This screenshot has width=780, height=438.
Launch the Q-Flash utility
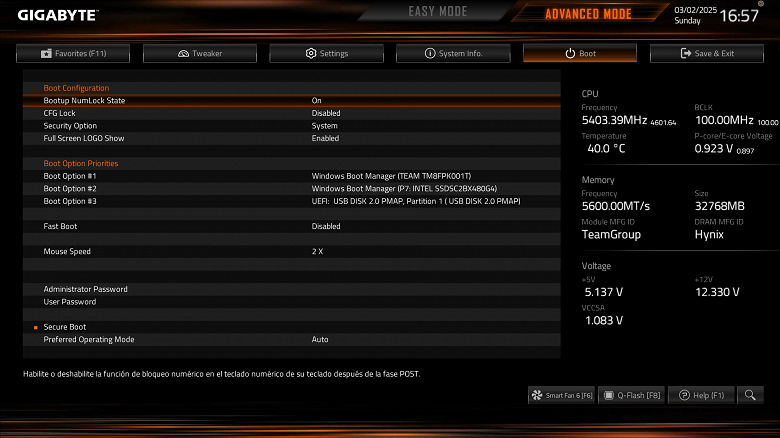pos(632,395)
